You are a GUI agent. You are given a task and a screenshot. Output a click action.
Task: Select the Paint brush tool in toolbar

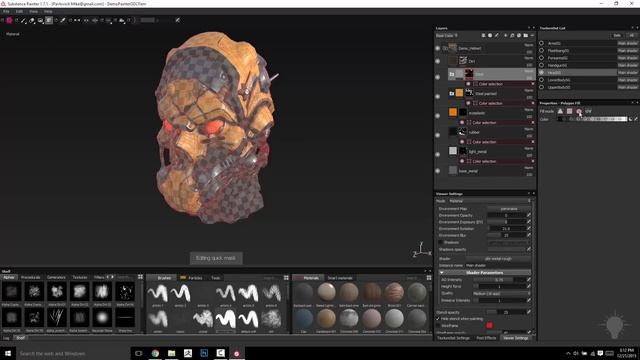tap(23, 20)
